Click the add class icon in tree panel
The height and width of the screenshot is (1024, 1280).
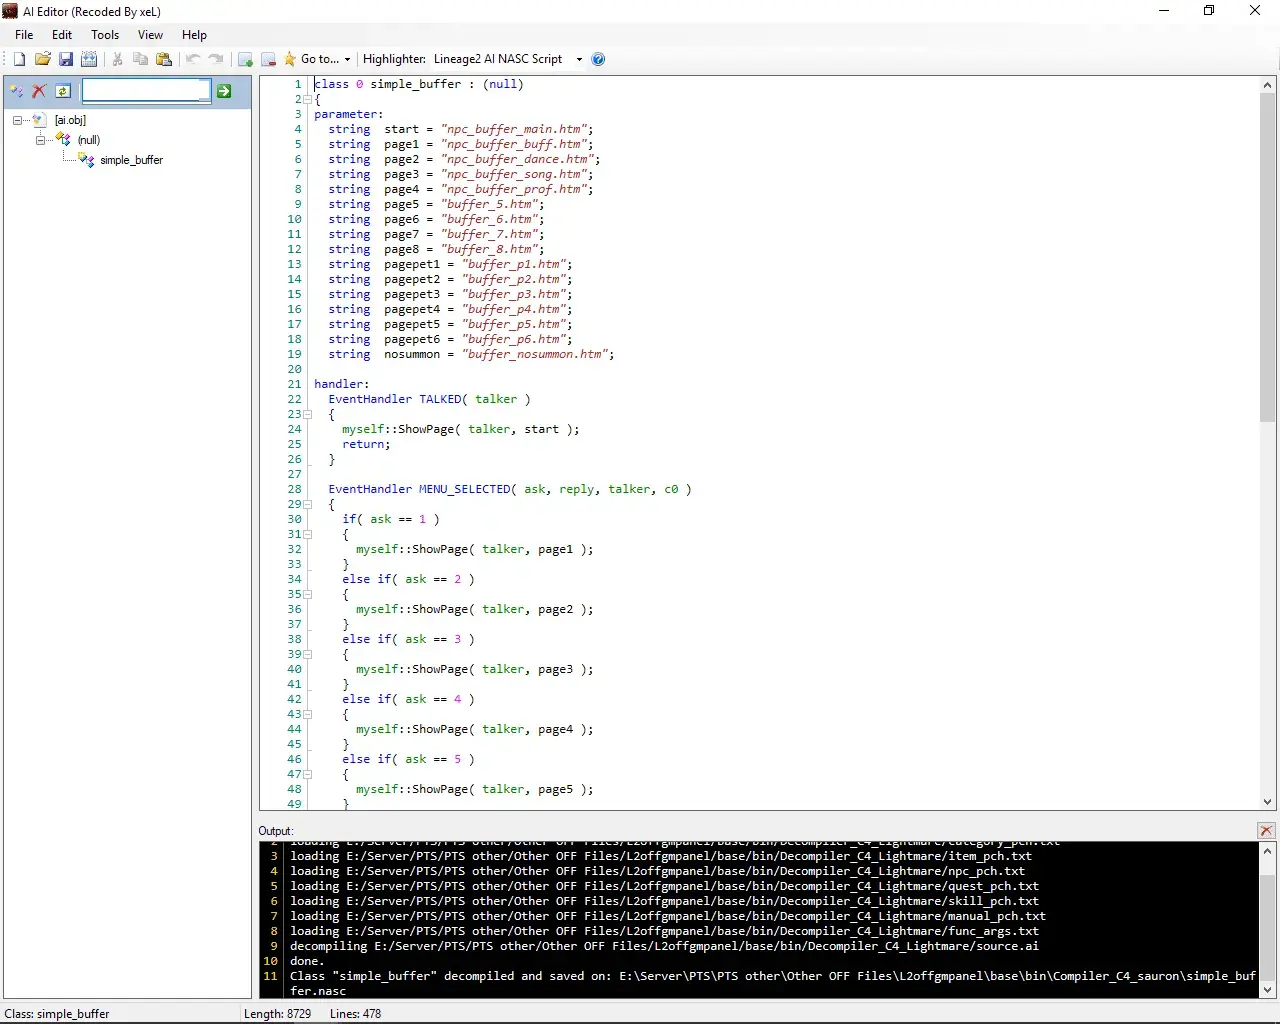(17, 91)
